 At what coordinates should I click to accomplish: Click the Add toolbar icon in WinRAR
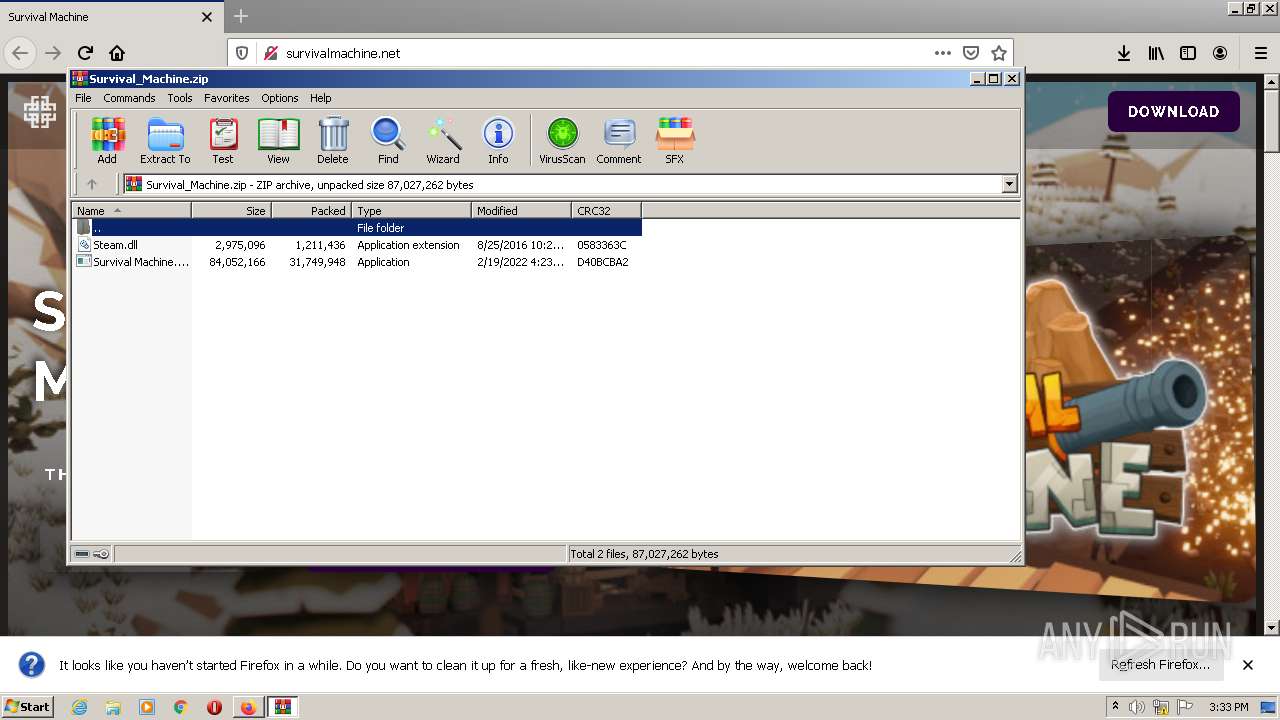107,140
